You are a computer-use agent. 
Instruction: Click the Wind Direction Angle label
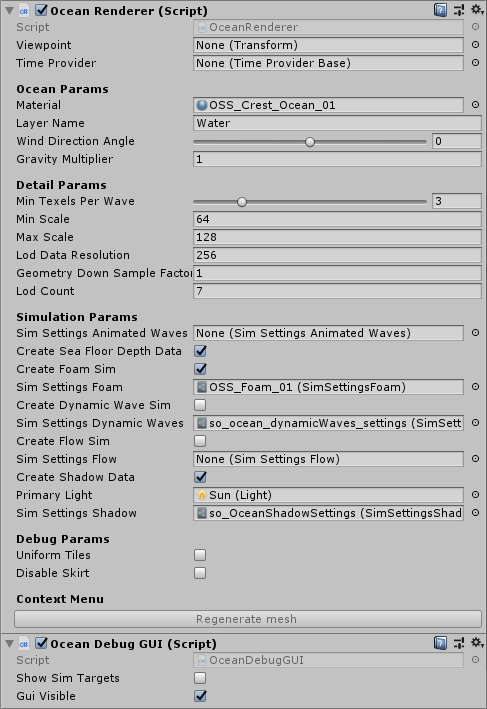coord(76,141)
